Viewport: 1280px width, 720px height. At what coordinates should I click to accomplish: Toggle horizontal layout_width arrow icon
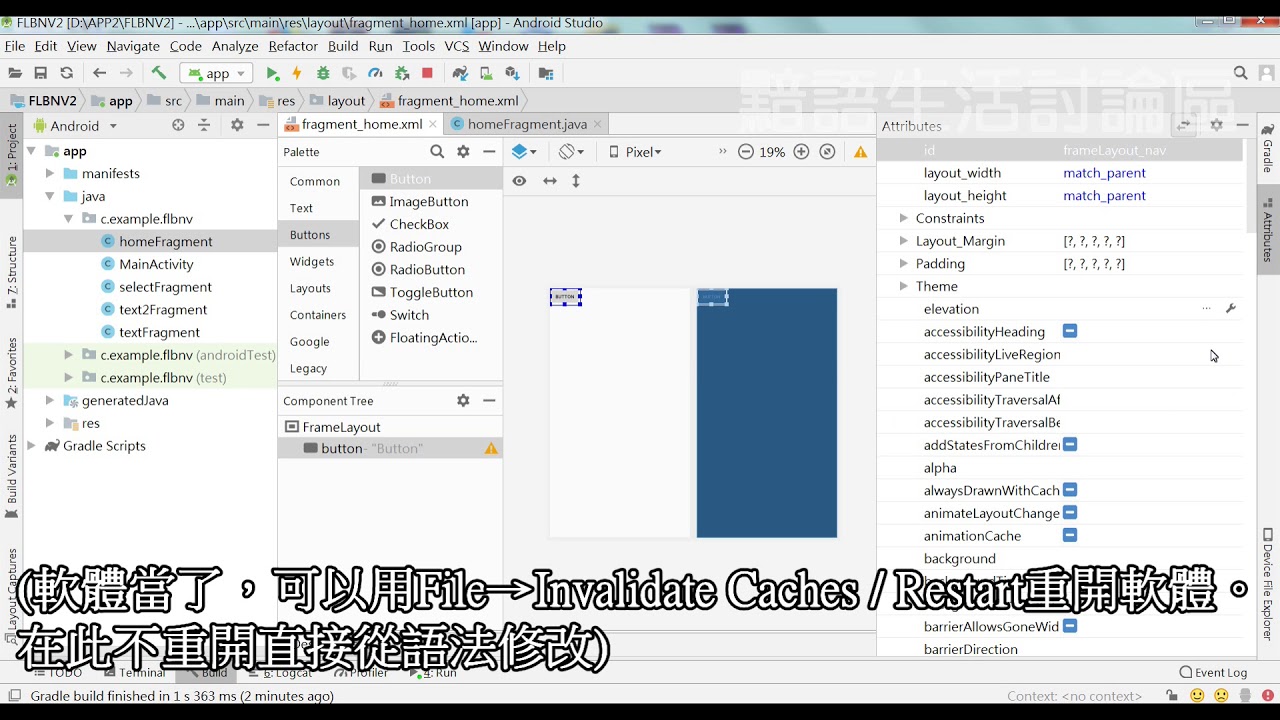[549, 181]
